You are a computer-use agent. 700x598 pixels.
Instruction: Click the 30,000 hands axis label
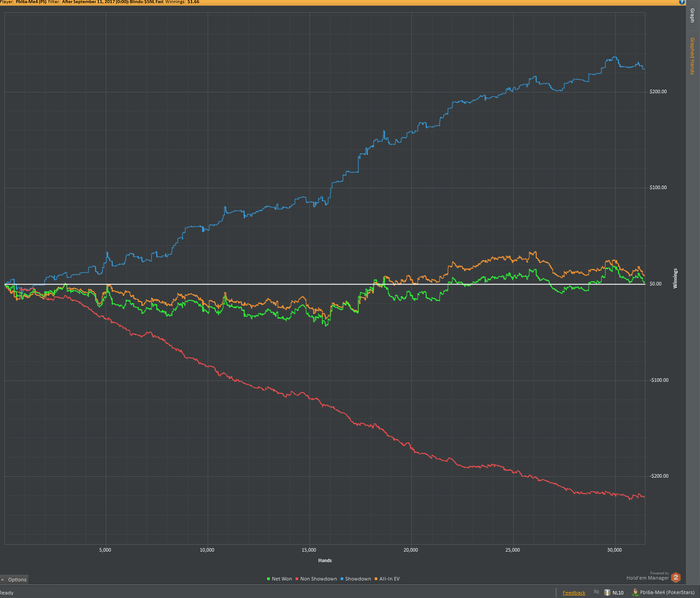[615, 550]
